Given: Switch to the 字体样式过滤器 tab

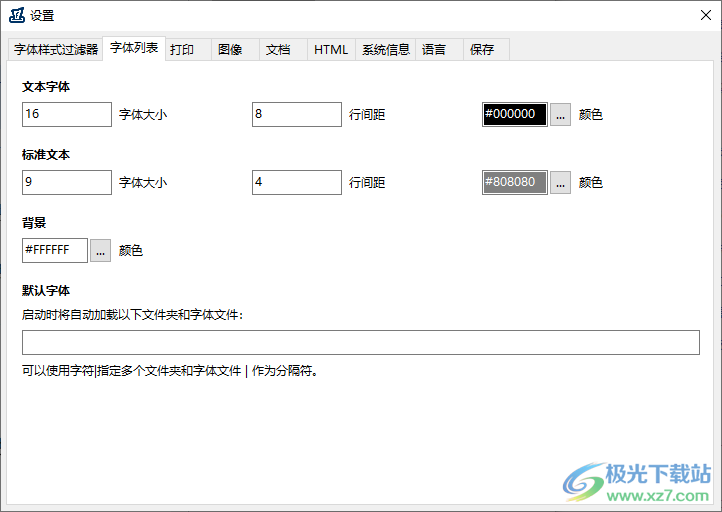Looking at the screenshot, I should click(55, 49).
